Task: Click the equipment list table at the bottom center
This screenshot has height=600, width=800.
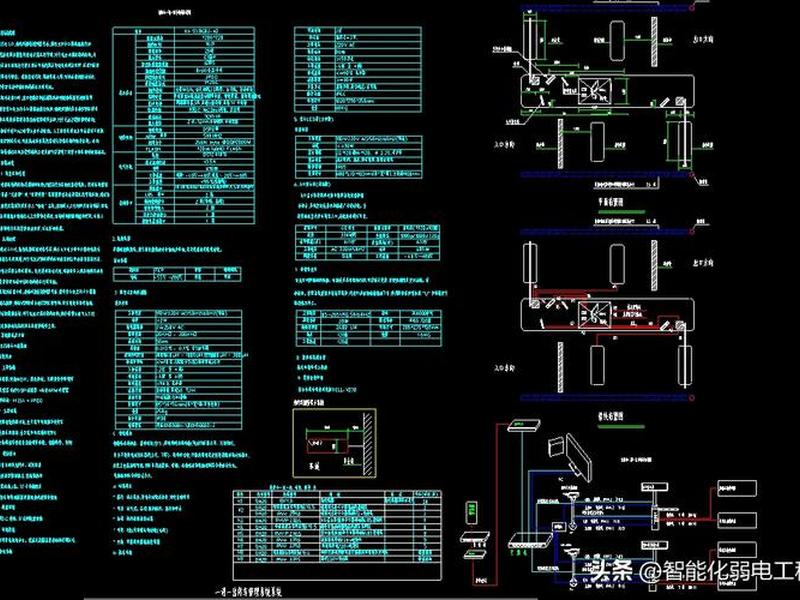Action: pos(337,535)
